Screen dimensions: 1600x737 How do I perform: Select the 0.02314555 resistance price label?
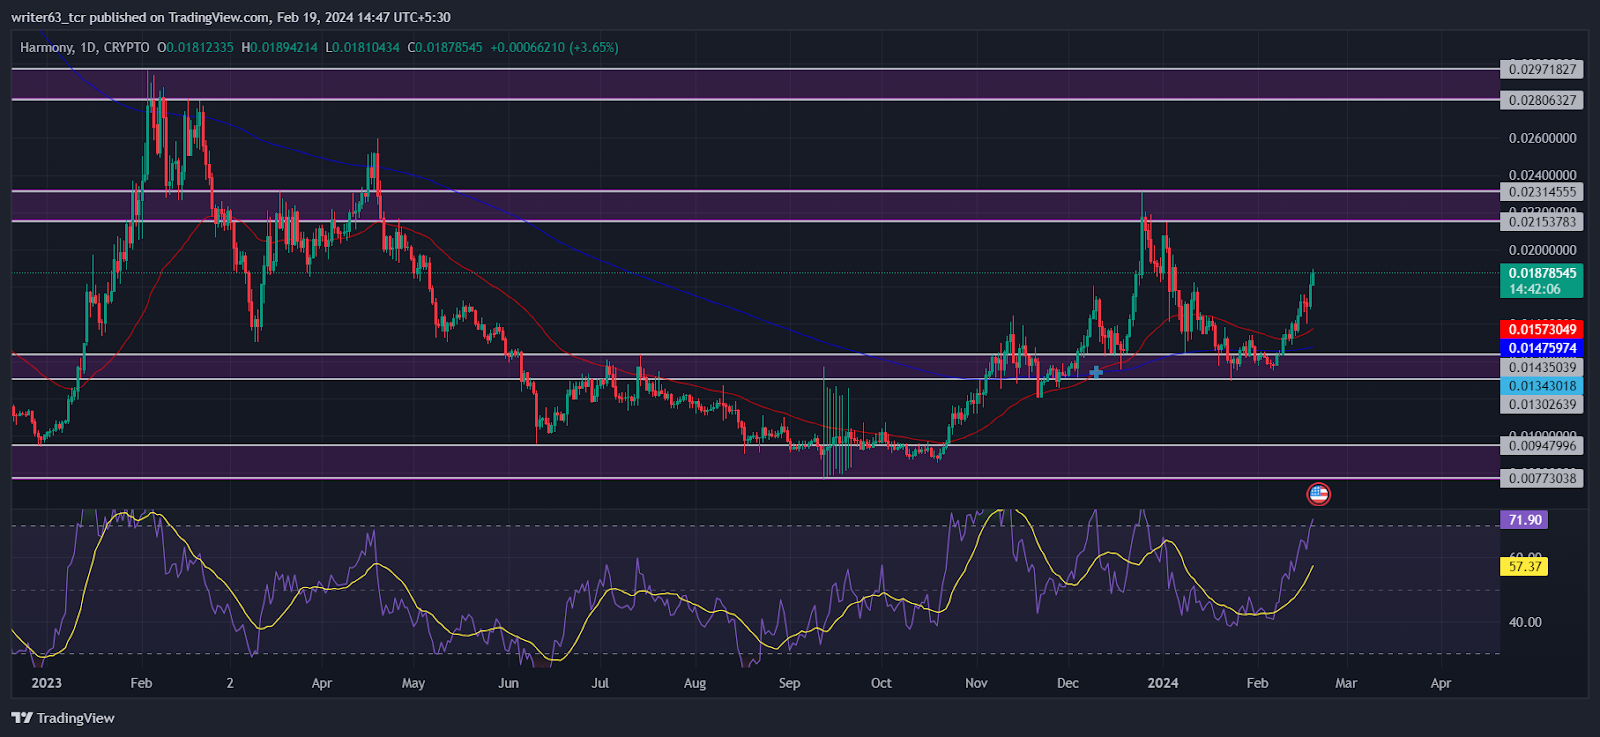[1542, 192]
